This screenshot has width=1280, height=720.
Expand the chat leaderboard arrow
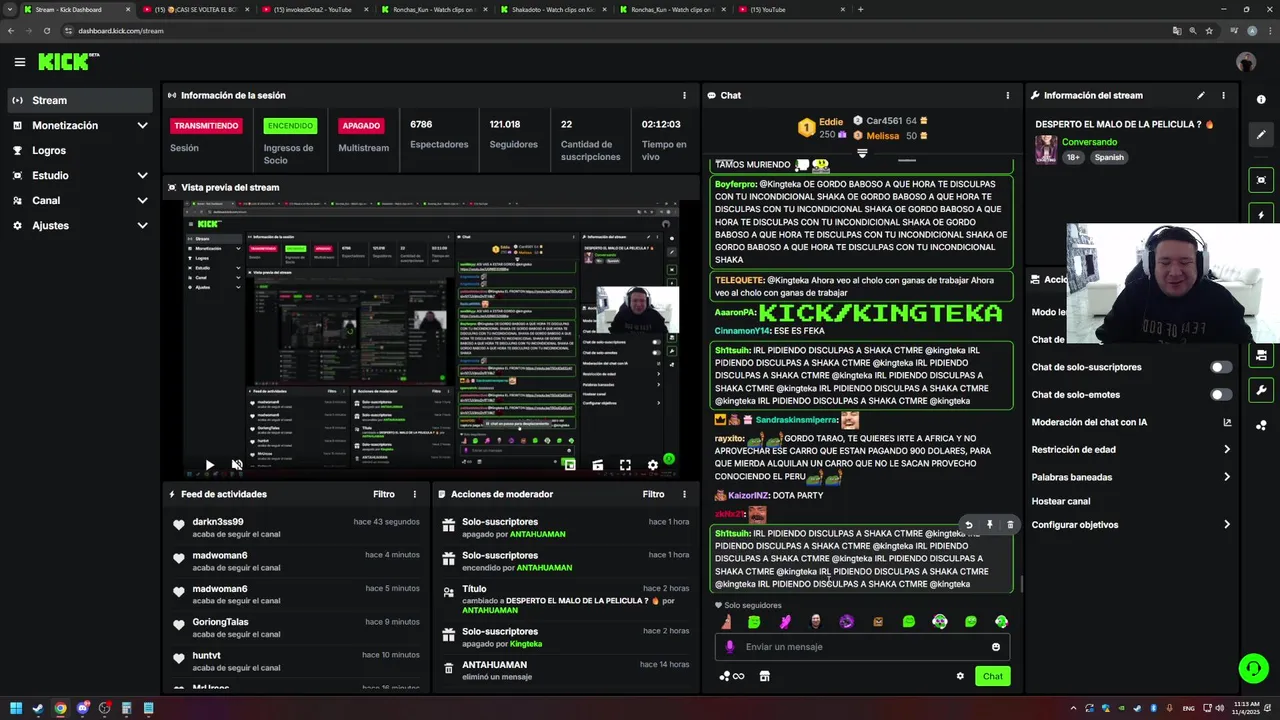(862, 153)
